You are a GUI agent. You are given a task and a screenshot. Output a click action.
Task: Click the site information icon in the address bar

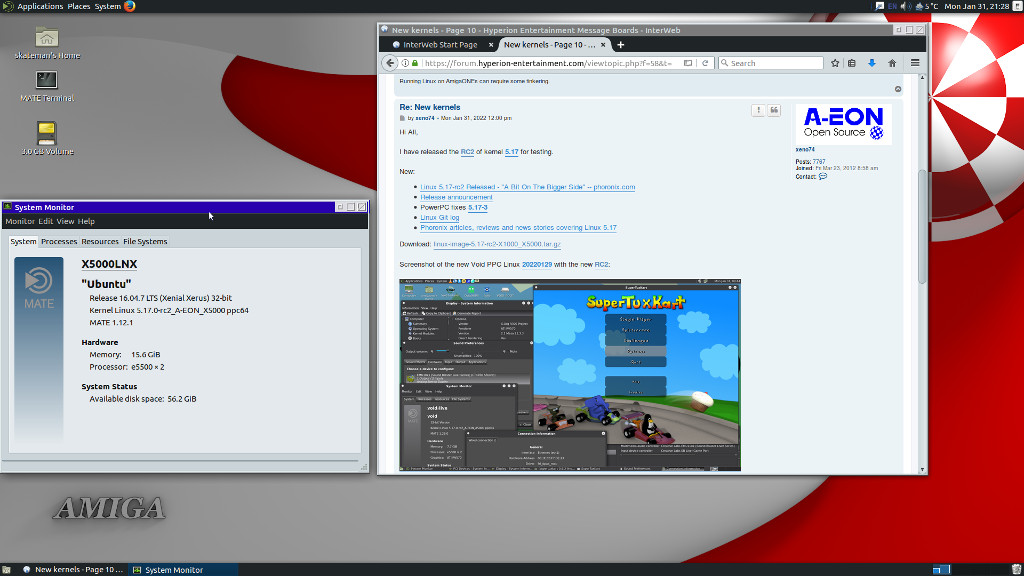pyautogui.click(x=405, y=63)
